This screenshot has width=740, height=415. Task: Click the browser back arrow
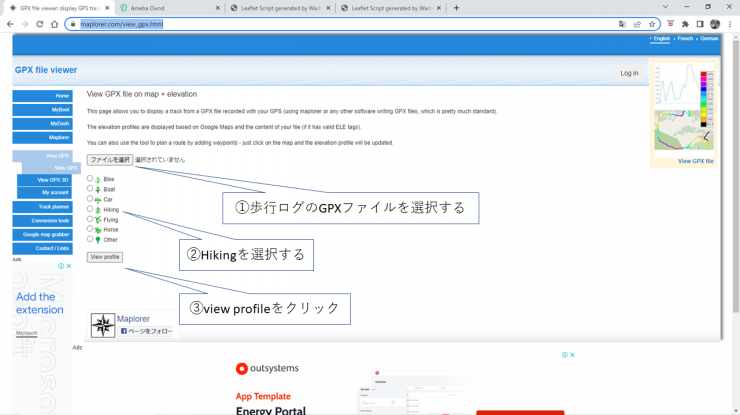9,23
